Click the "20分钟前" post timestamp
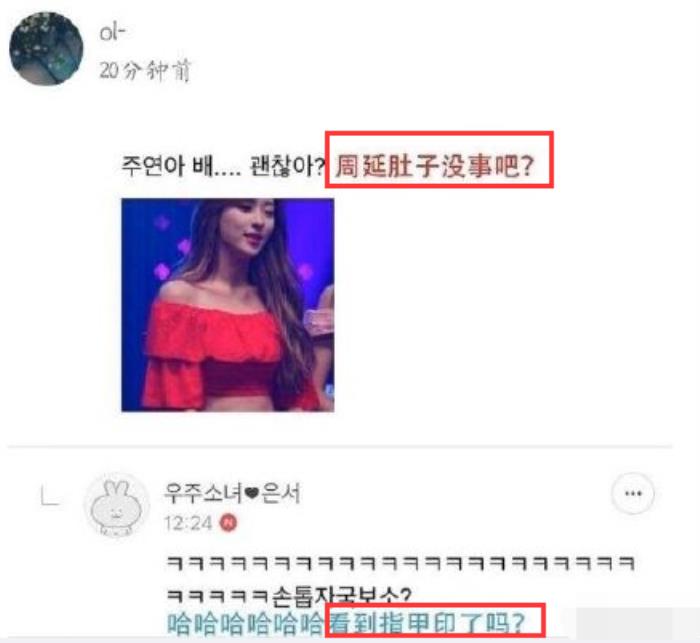 [x=145, y=71]
